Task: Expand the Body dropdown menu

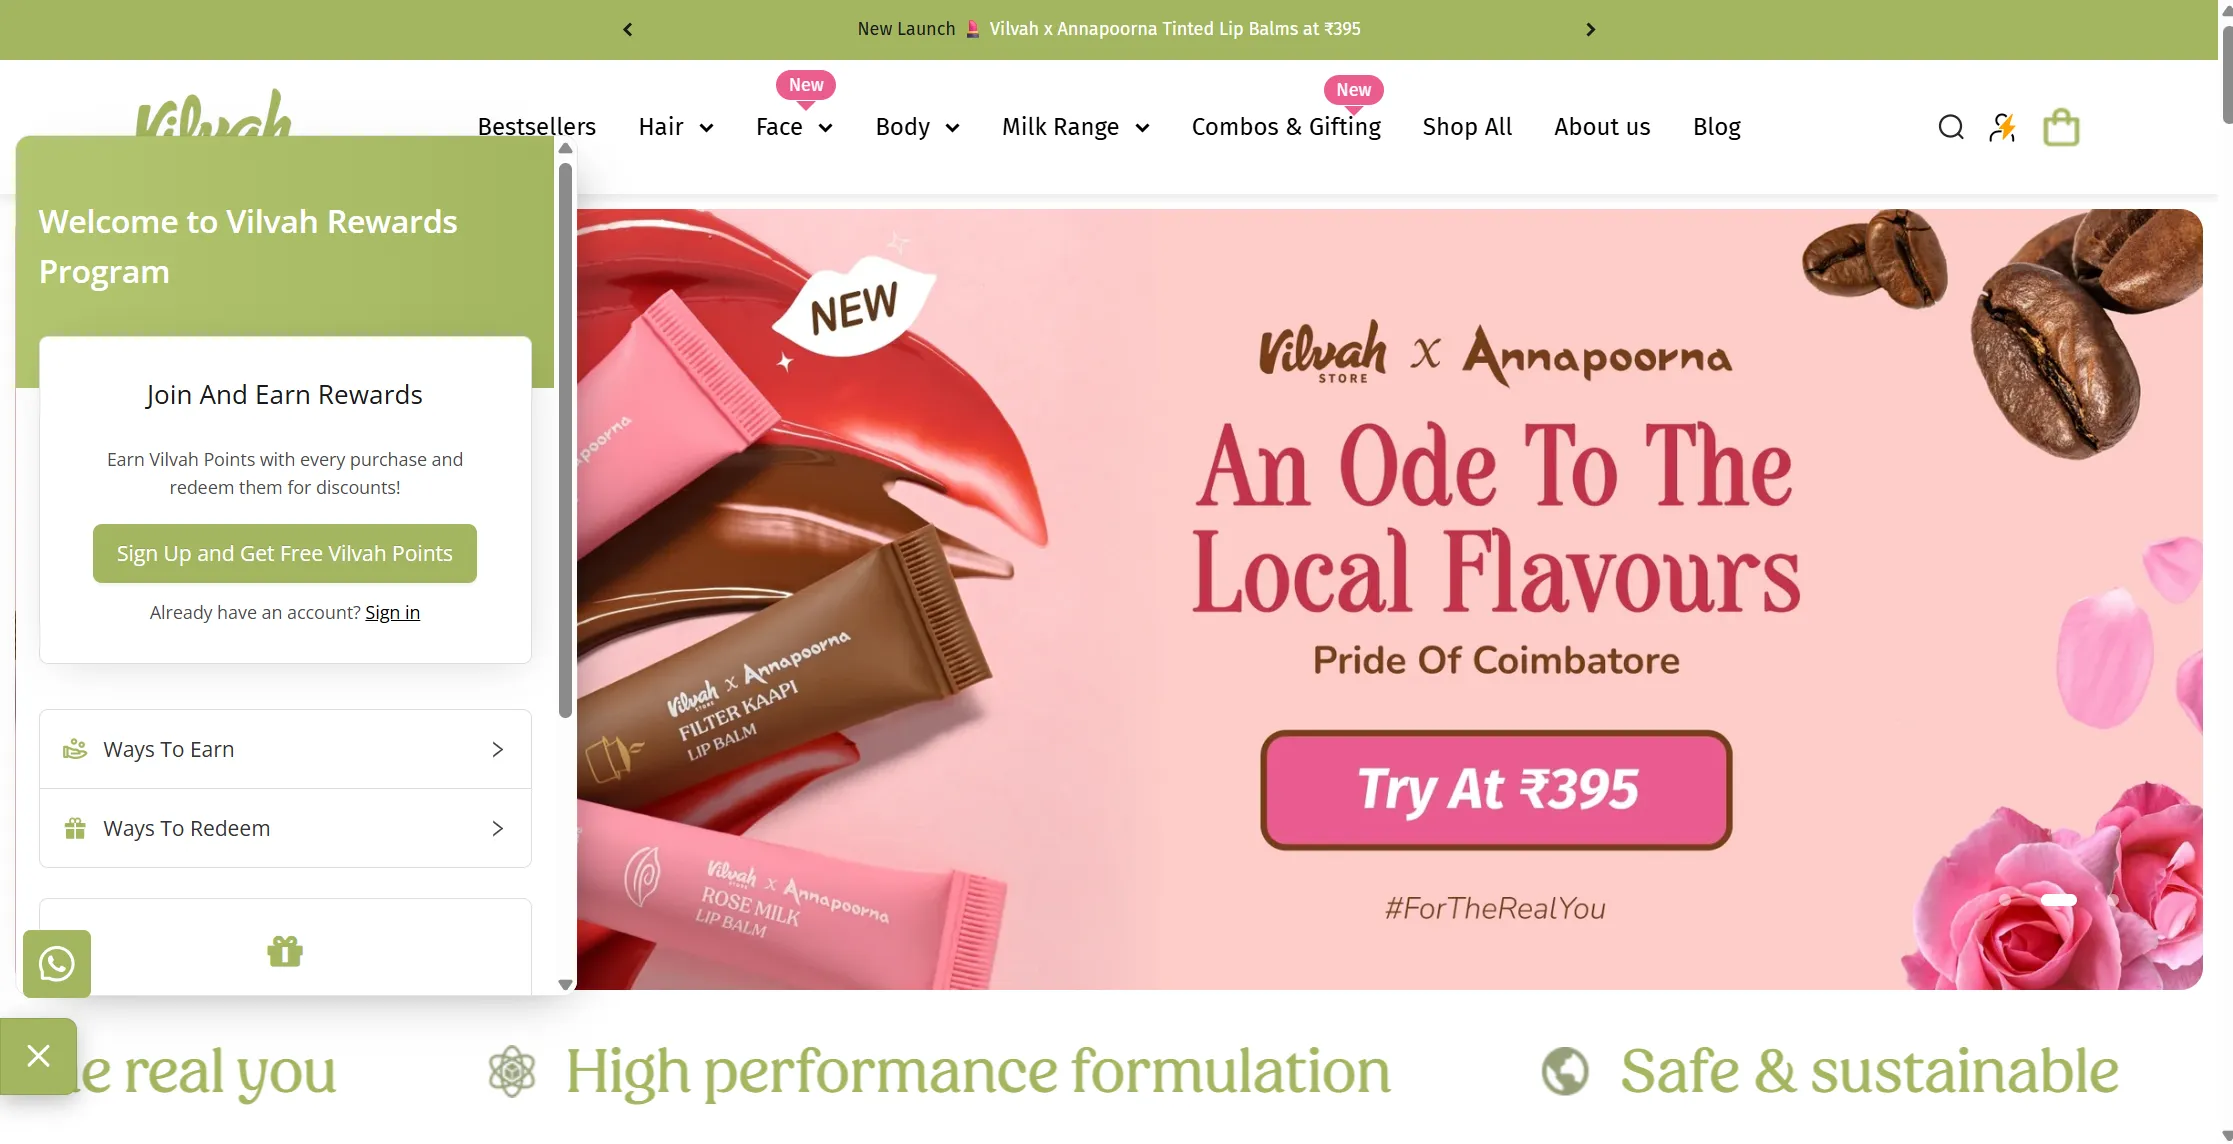Action: (x=917, y=127)
